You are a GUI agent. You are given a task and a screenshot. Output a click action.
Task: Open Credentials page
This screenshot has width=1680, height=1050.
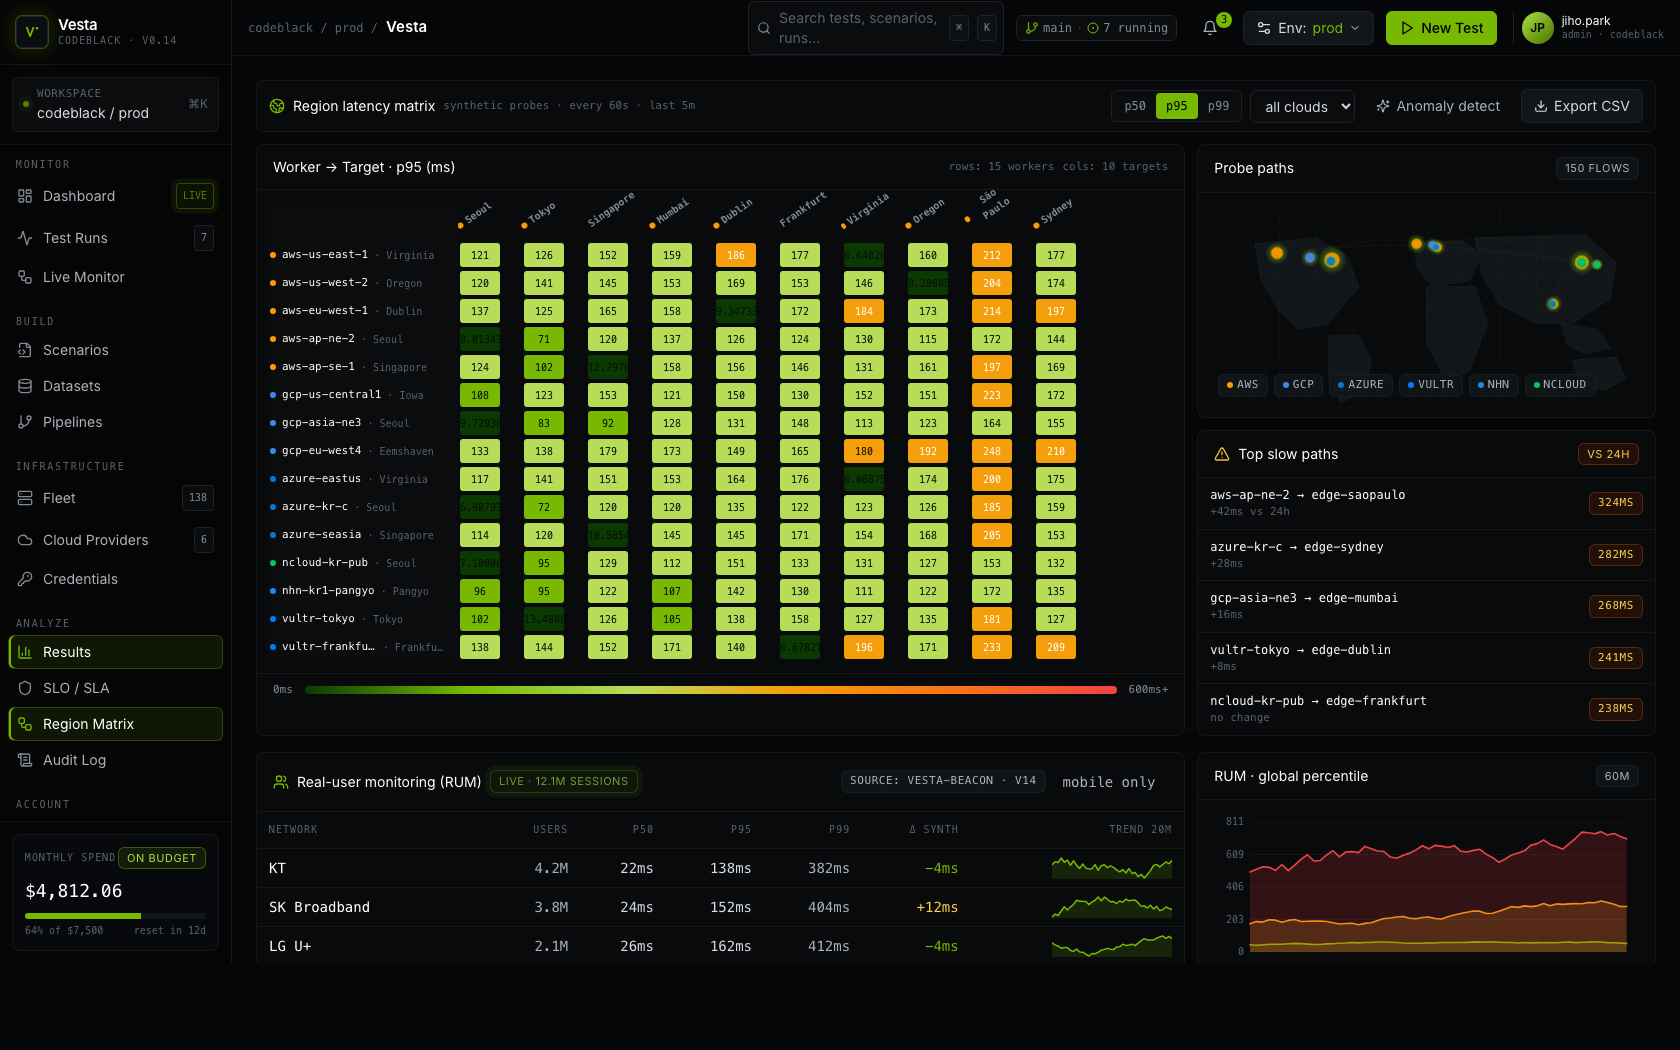(80, 579)
